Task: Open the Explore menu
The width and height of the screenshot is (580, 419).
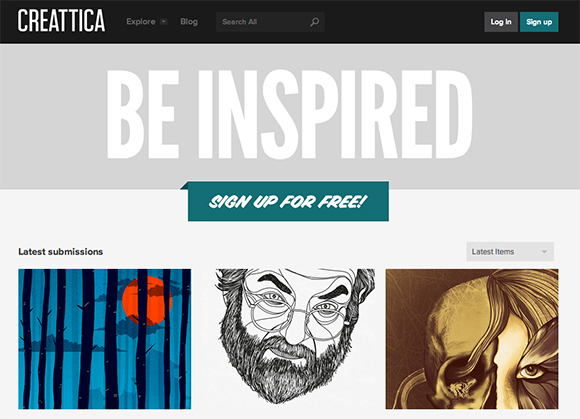Action: [141, 22]
